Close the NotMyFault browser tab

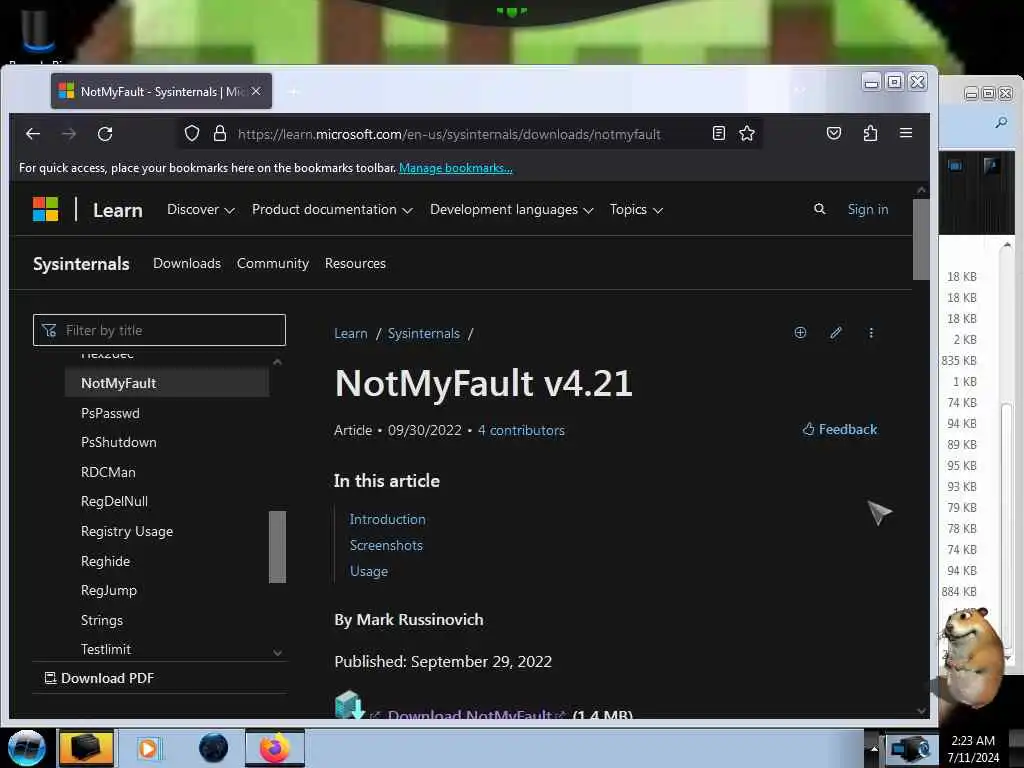[x=256, y=91]
